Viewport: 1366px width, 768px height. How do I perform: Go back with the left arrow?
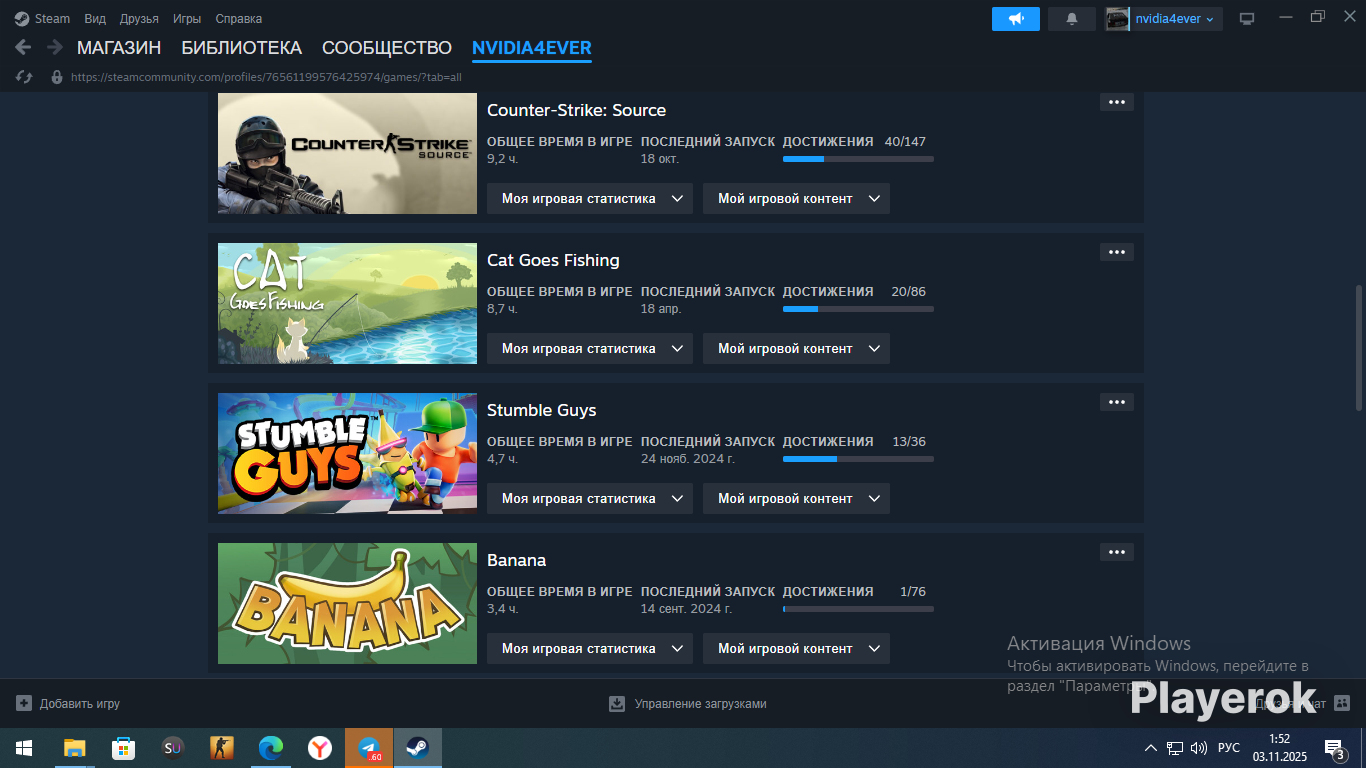(23, 47)
